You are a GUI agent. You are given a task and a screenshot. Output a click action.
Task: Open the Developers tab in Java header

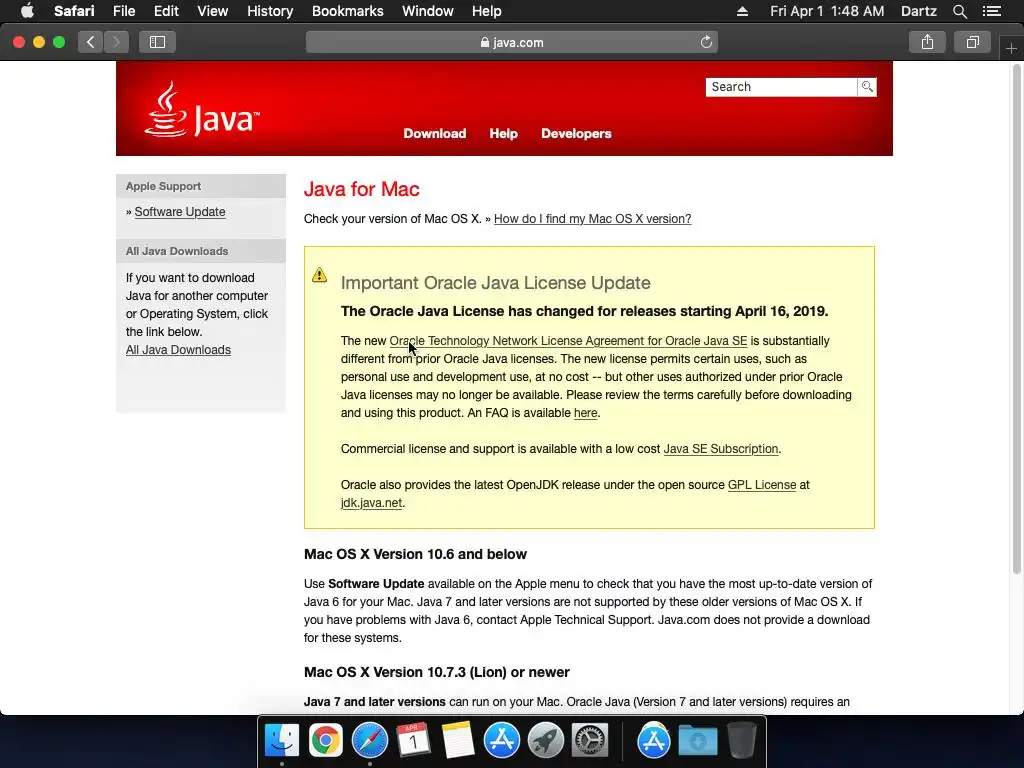pyautogui.click(x=576, y=133)
